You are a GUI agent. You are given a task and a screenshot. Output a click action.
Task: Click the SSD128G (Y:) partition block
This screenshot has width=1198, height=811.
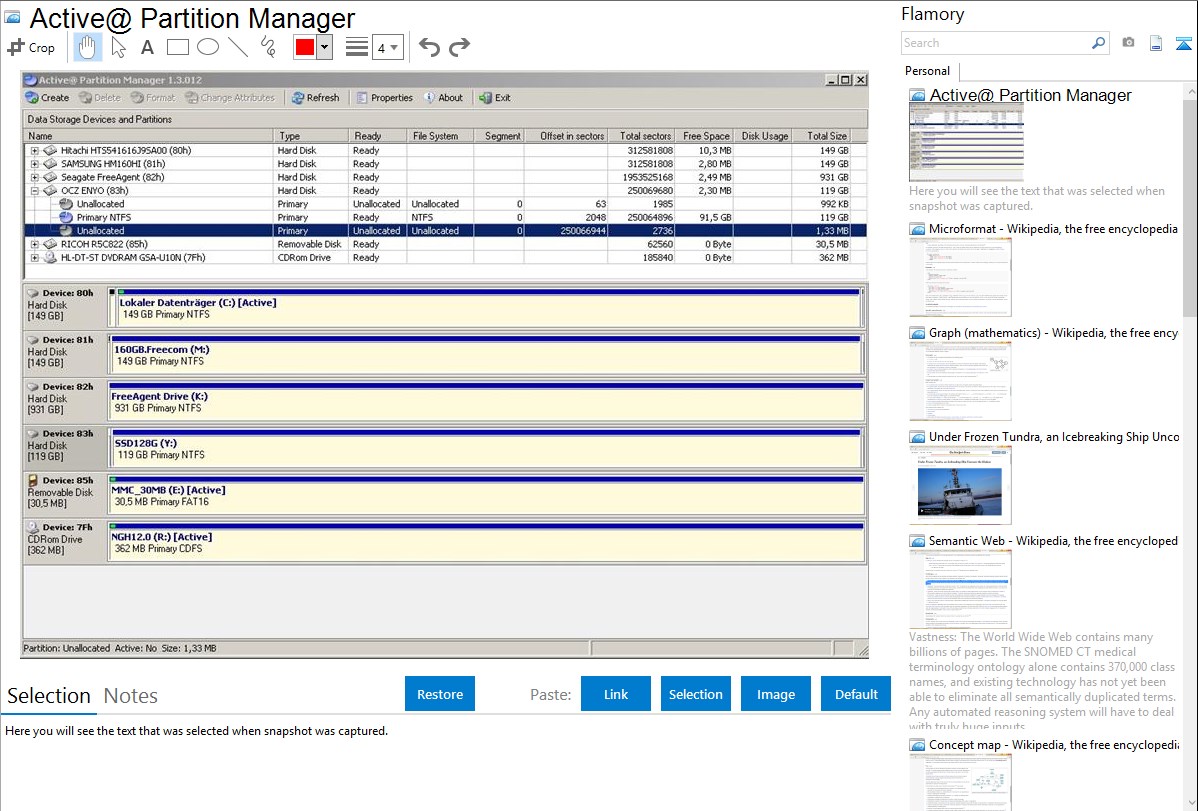487,449
